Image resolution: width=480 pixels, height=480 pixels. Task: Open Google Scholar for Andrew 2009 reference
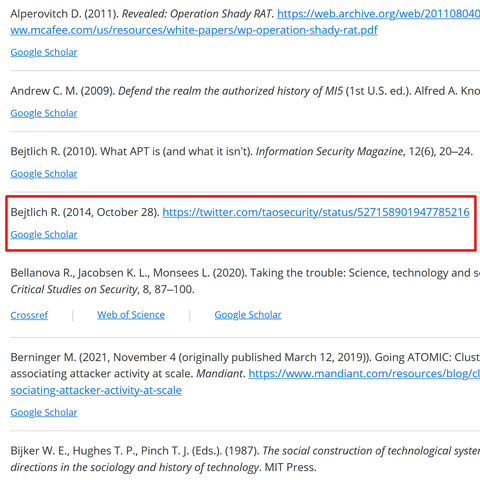click(44, 113)
